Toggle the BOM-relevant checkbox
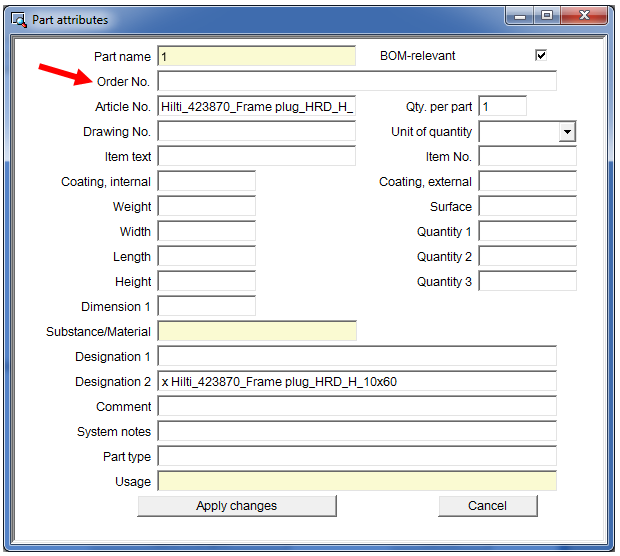Viewport: 620px width, 556px height. 540,55
